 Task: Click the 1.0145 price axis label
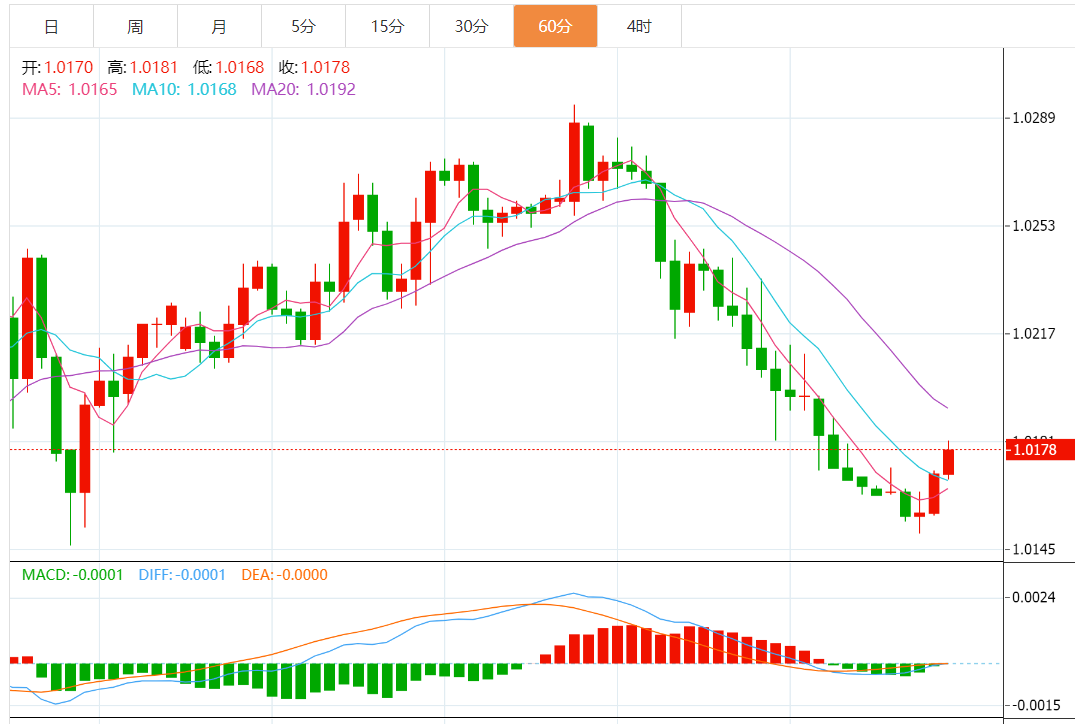point(1034,549)
